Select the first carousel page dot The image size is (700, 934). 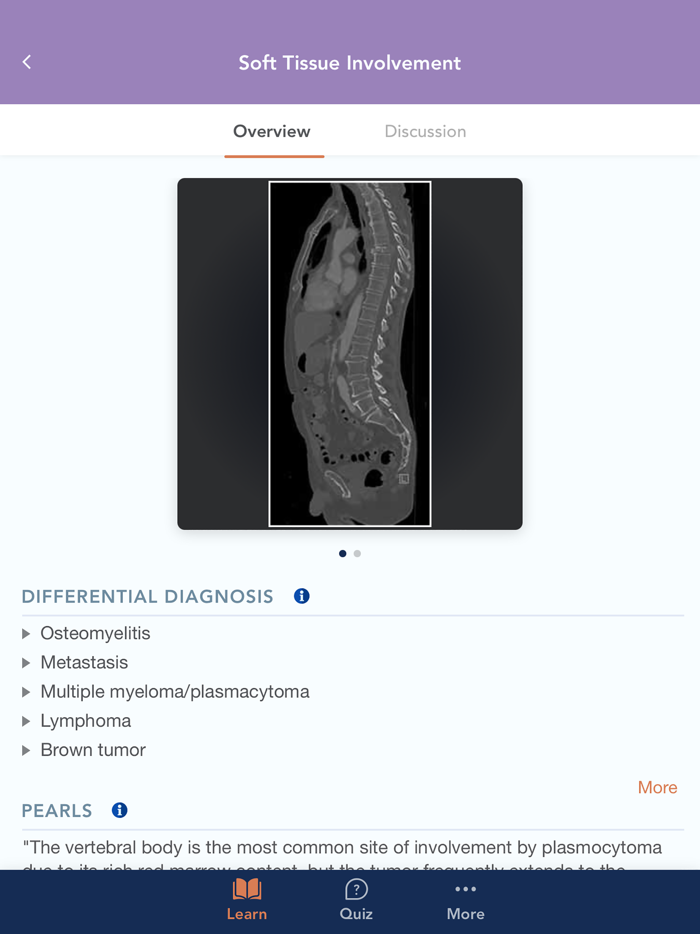pyautogui.click(x=342, y=553)
